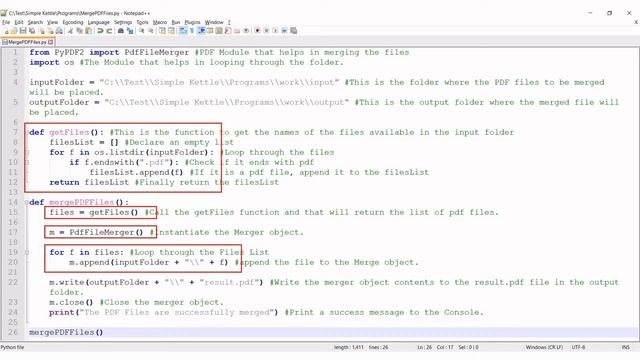
Task: Start macro recording red button
Action: click(257, 31)
